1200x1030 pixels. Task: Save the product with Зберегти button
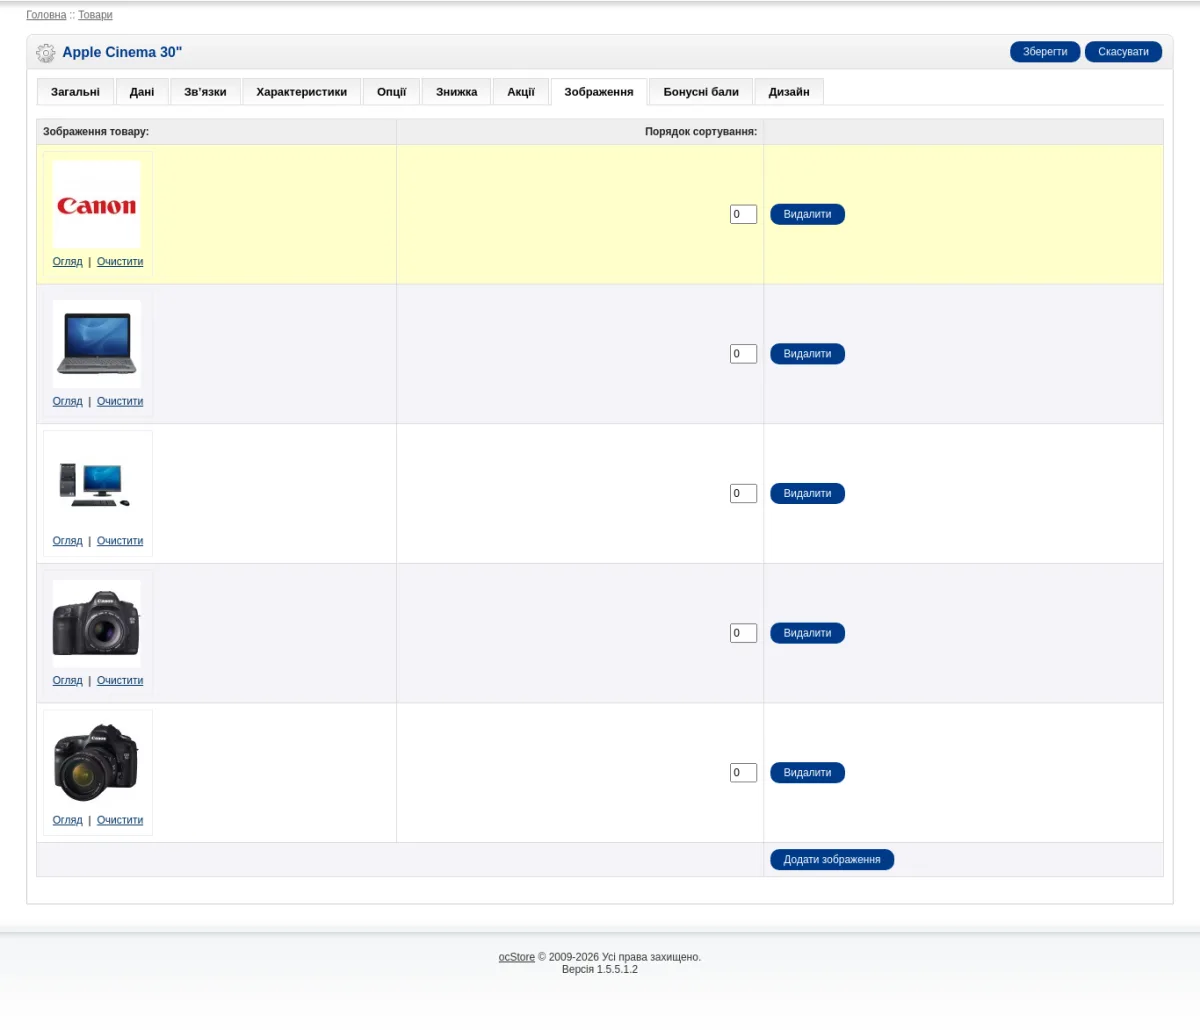pos(1045,52)
